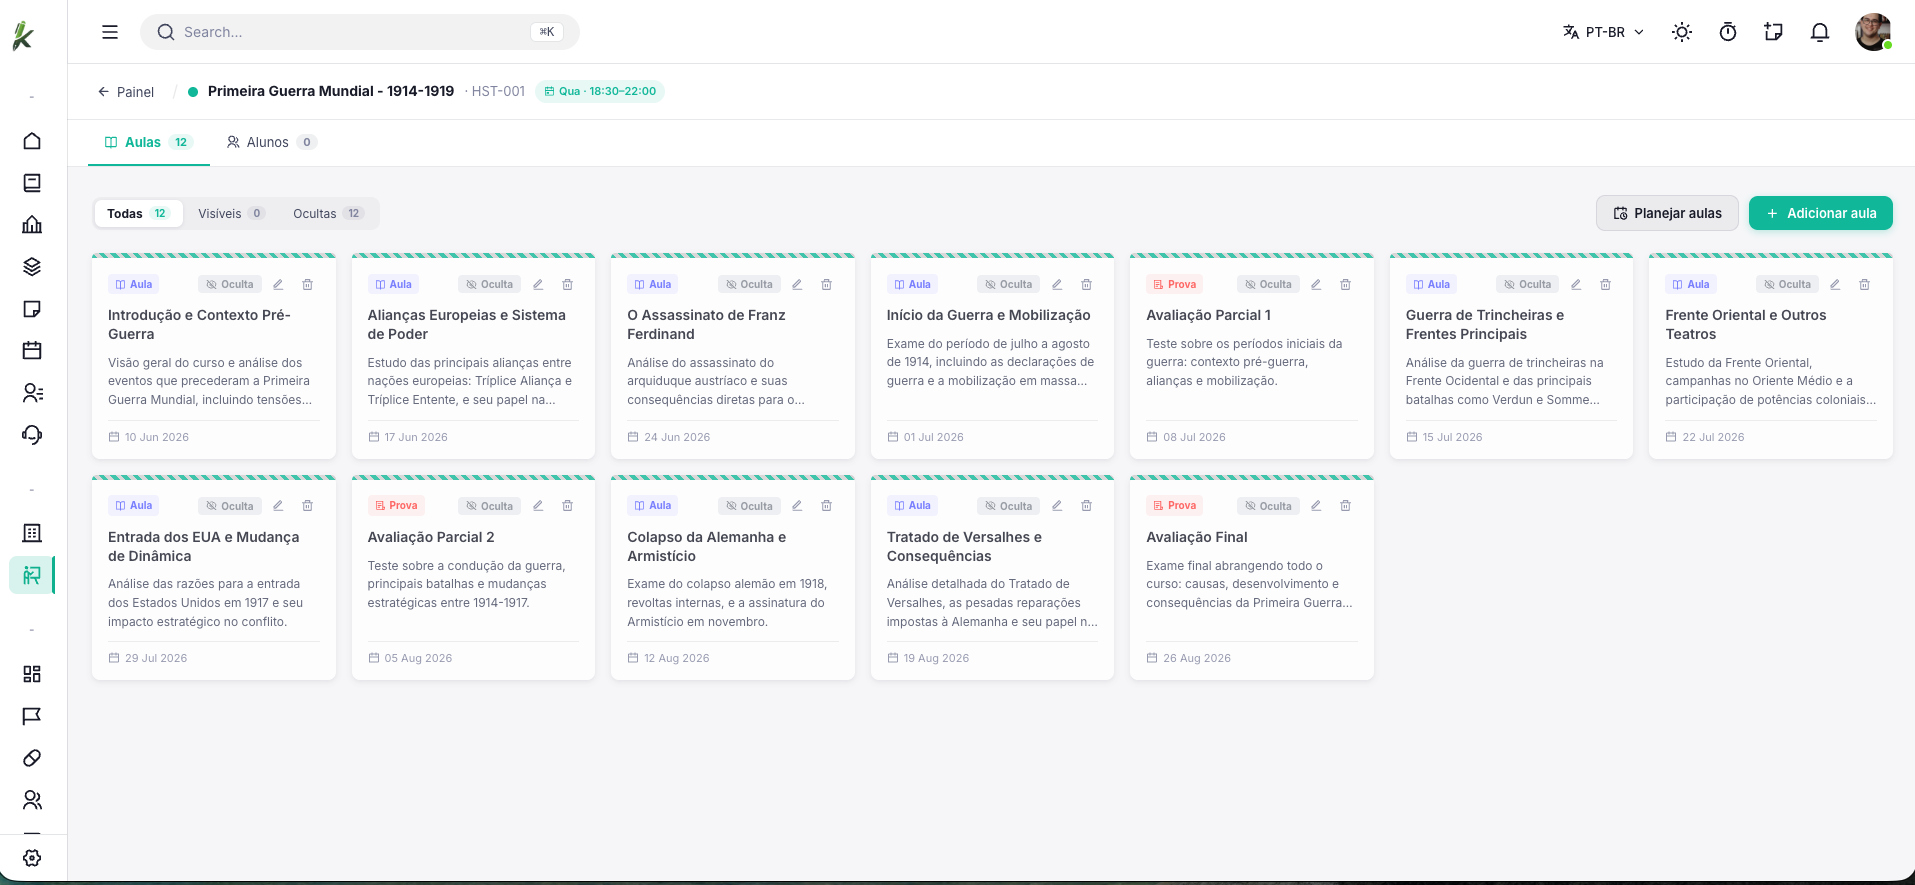Click the Qua 18:30–22:00 schedule badge
The height and width of the screenshot is (885, 1915).
point(600,91)
